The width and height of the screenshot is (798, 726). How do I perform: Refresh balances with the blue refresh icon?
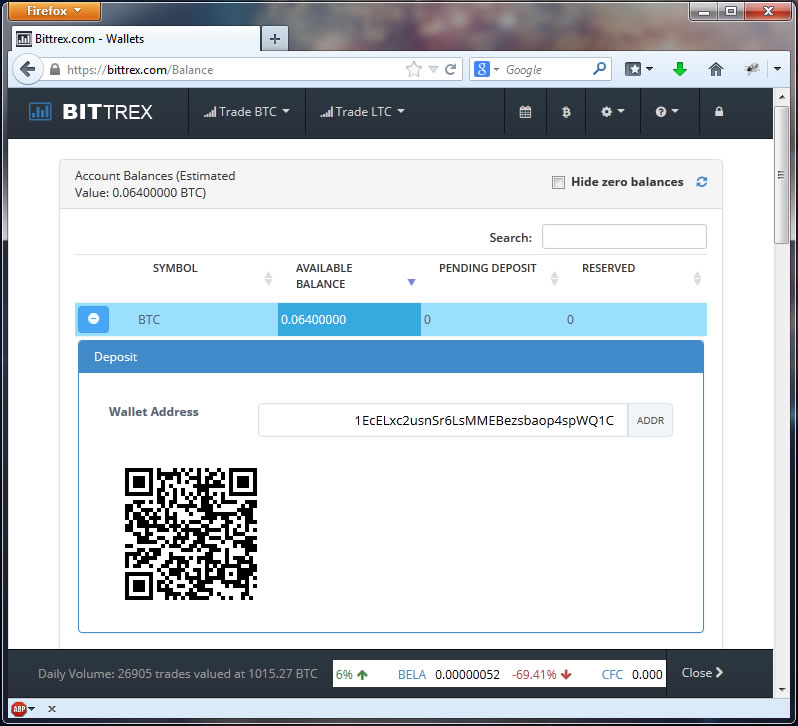coord(702,182)
